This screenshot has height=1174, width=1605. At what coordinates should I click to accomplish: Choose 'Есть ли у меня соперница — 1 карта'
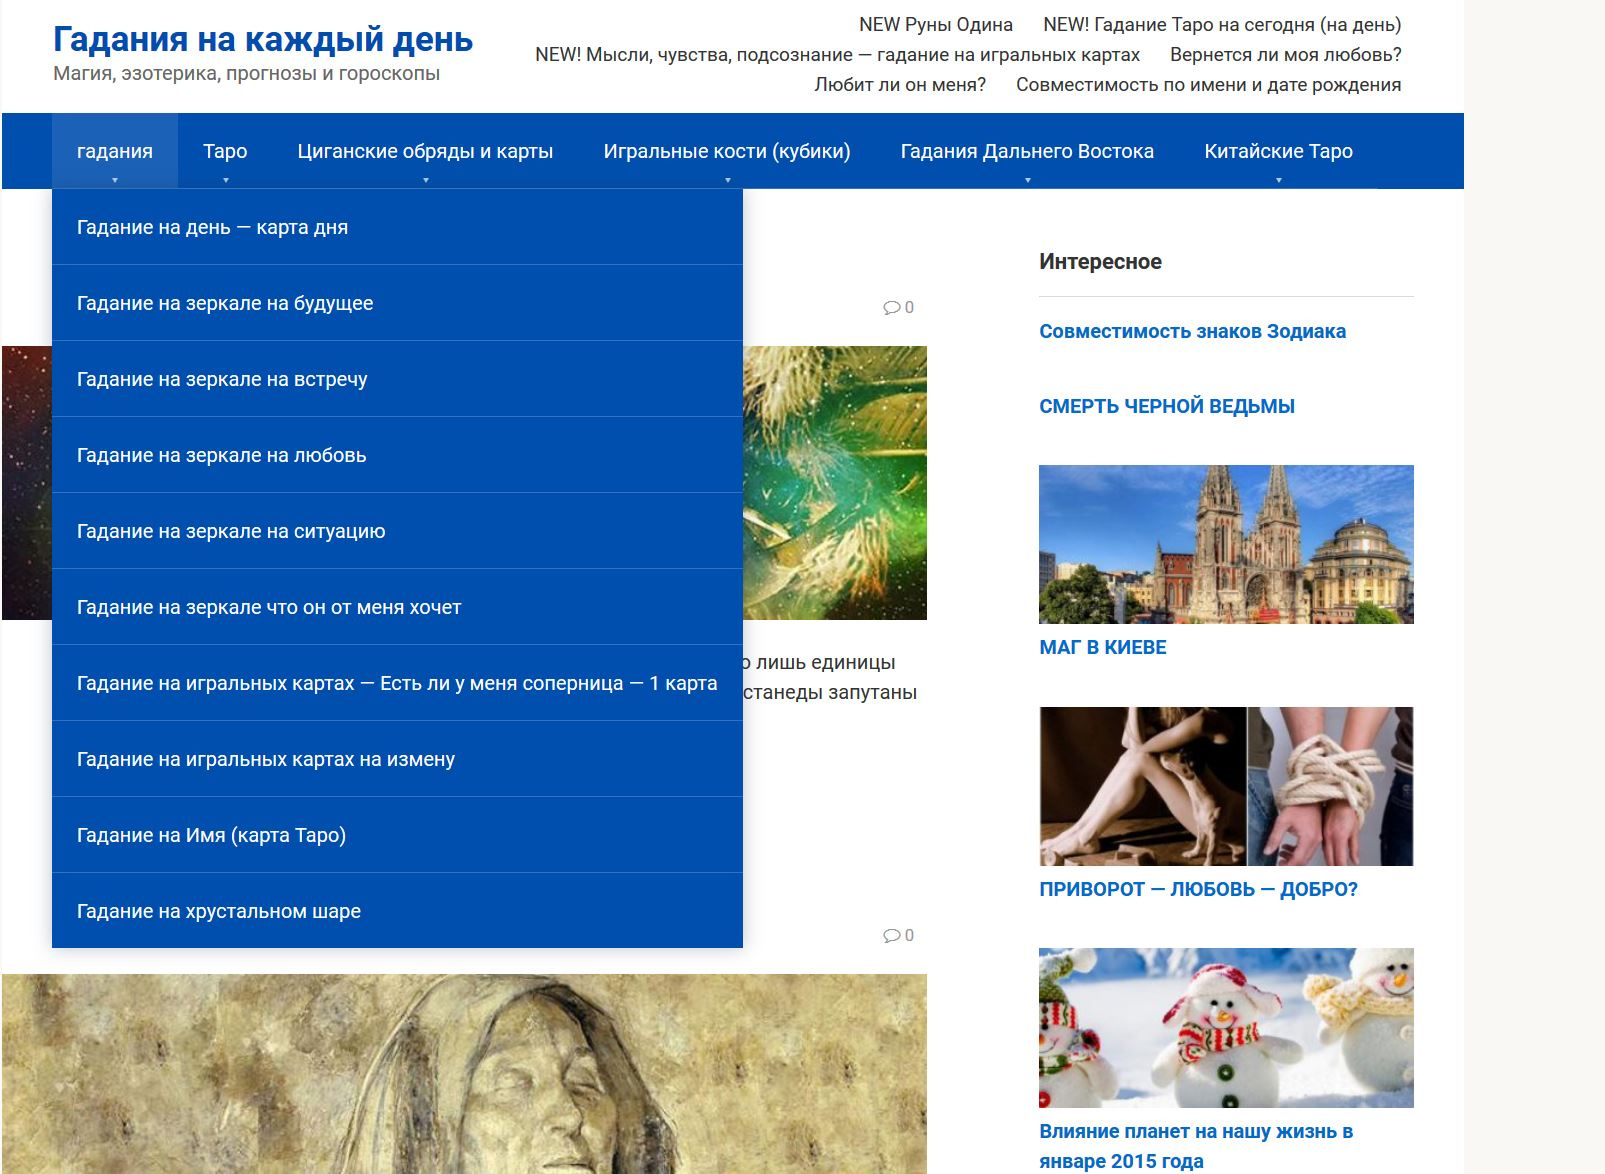tap(397, 683)
